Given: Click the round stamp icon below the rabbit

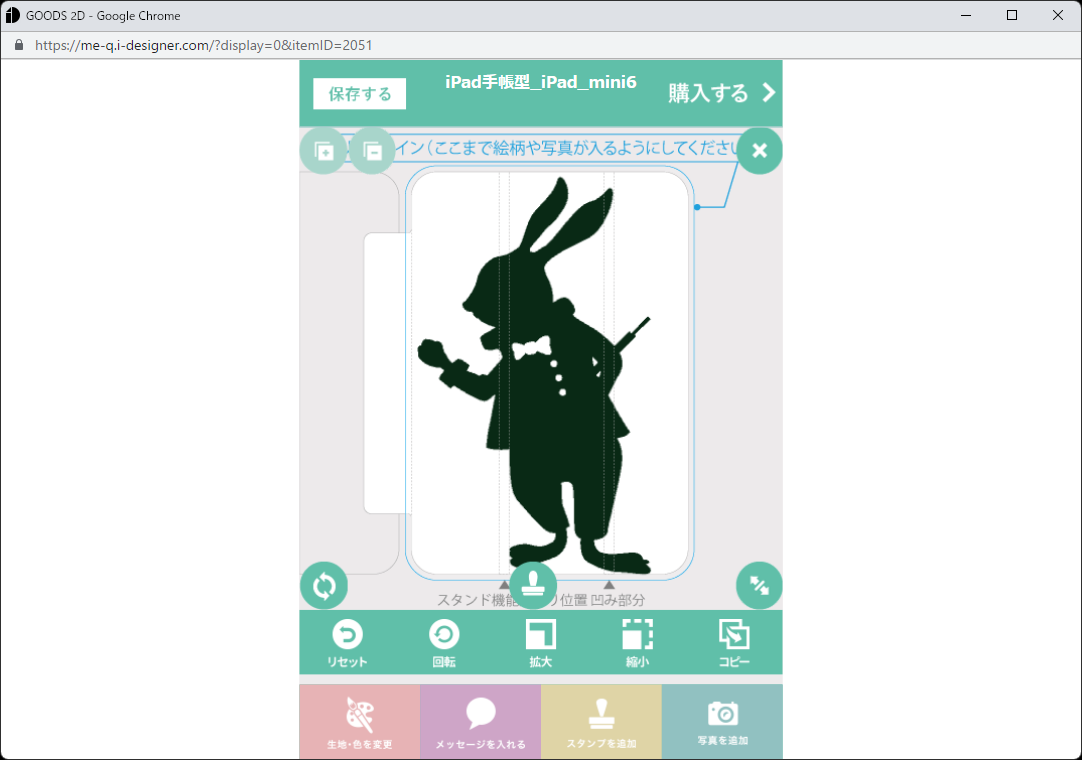Looking at the screenshot, I should 533,586.
